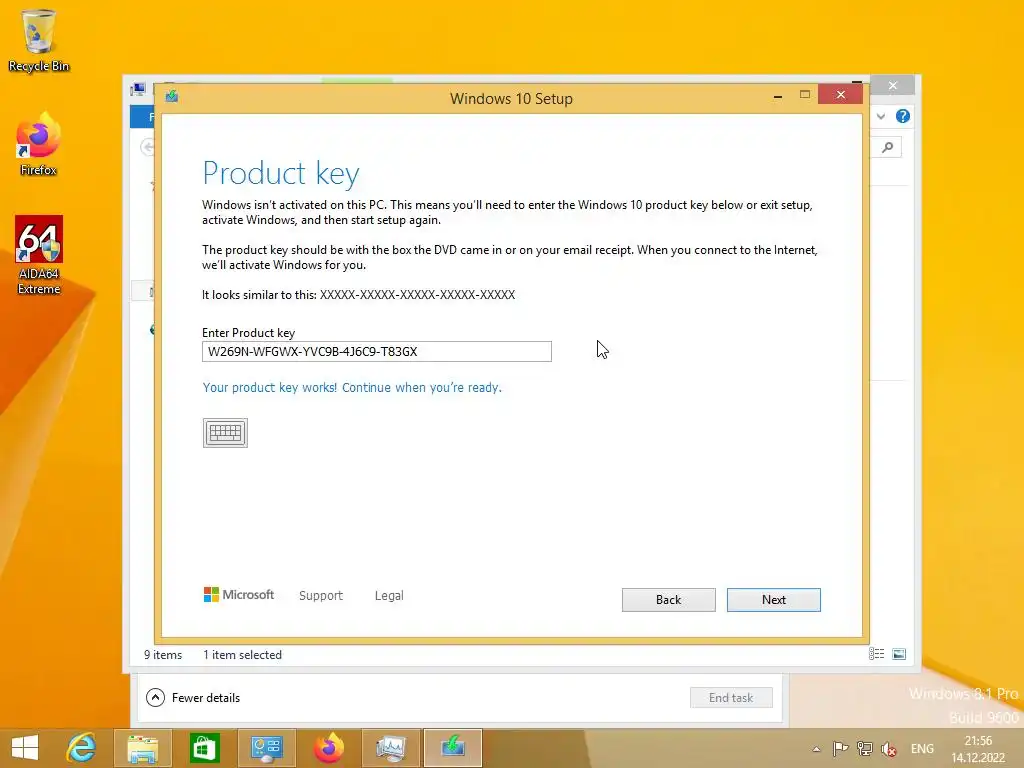Launch Internet Explorer from the taskbar
This screenshot has width=1024, height=768.
point(82,748)
